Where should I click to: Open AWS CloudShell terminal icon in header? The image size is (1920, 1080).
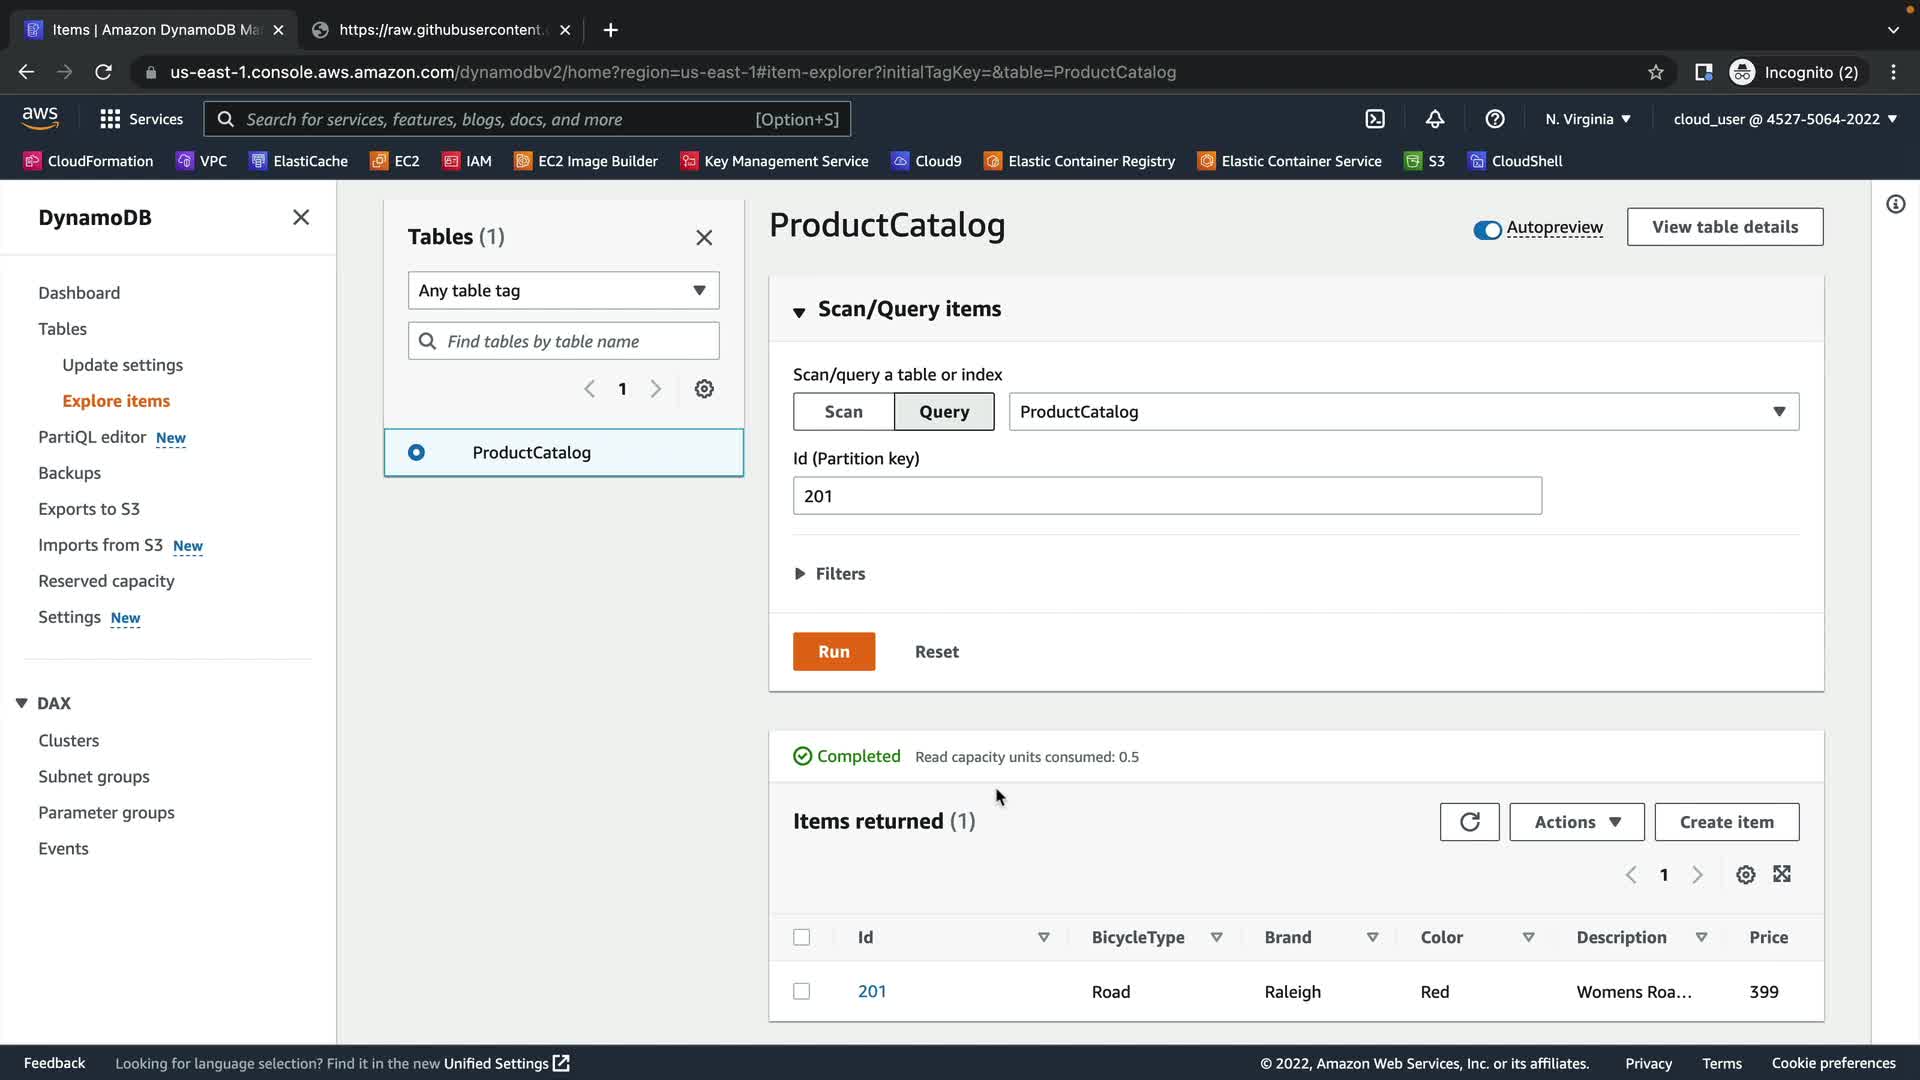1375,119
